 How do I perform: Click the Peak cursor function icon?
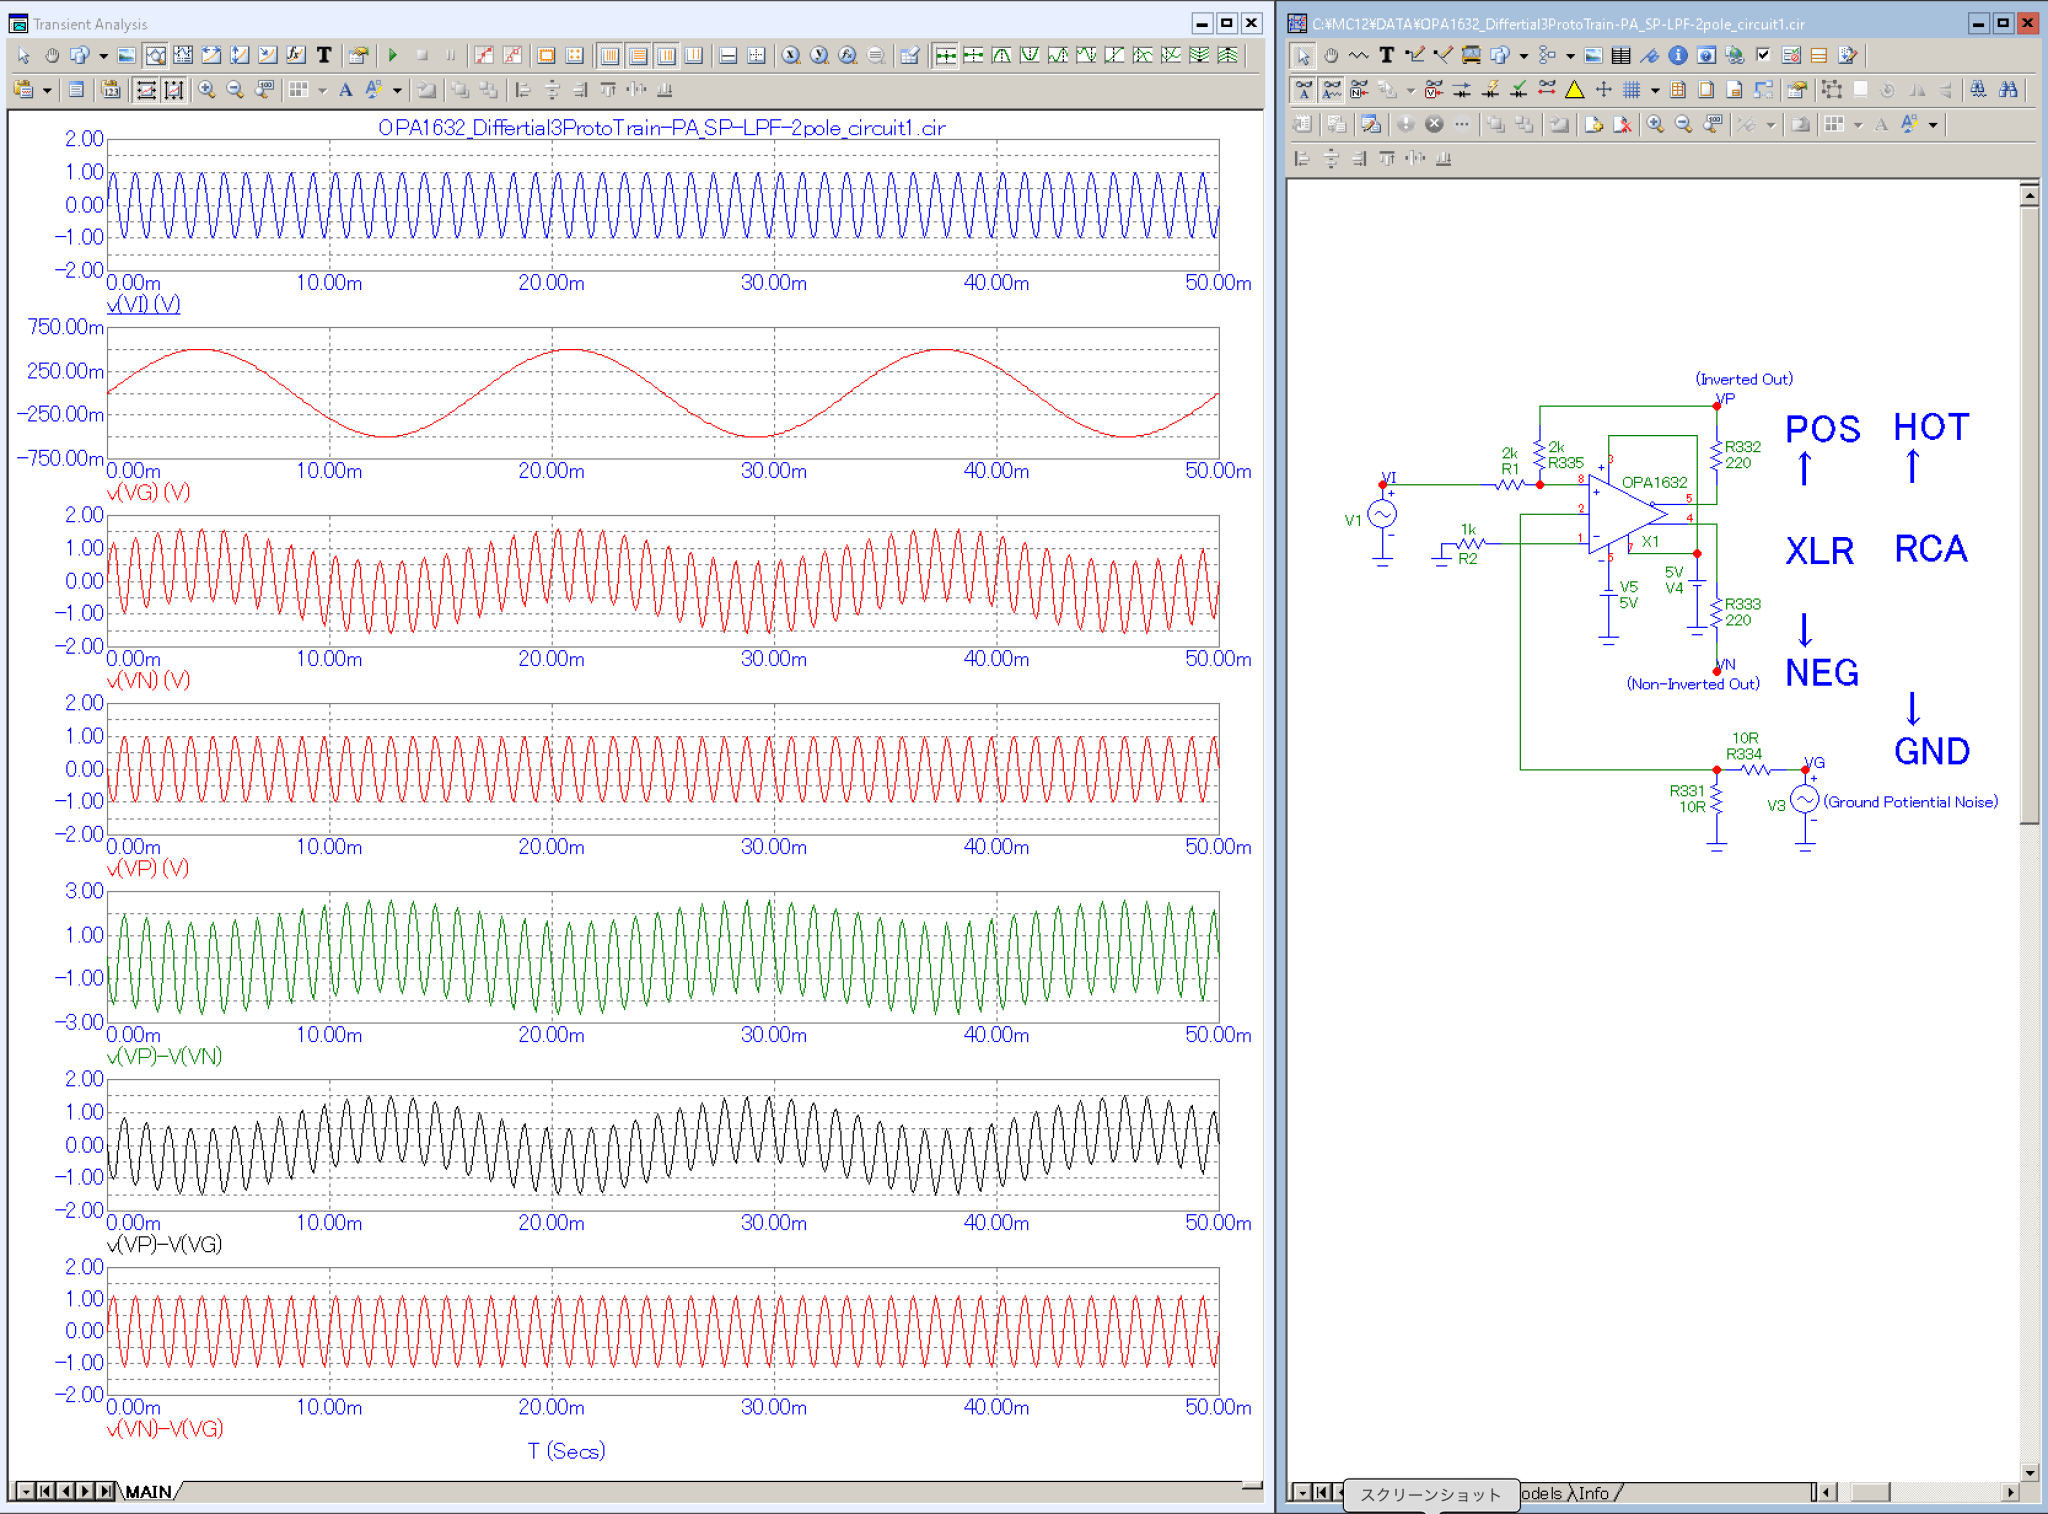1001,55
